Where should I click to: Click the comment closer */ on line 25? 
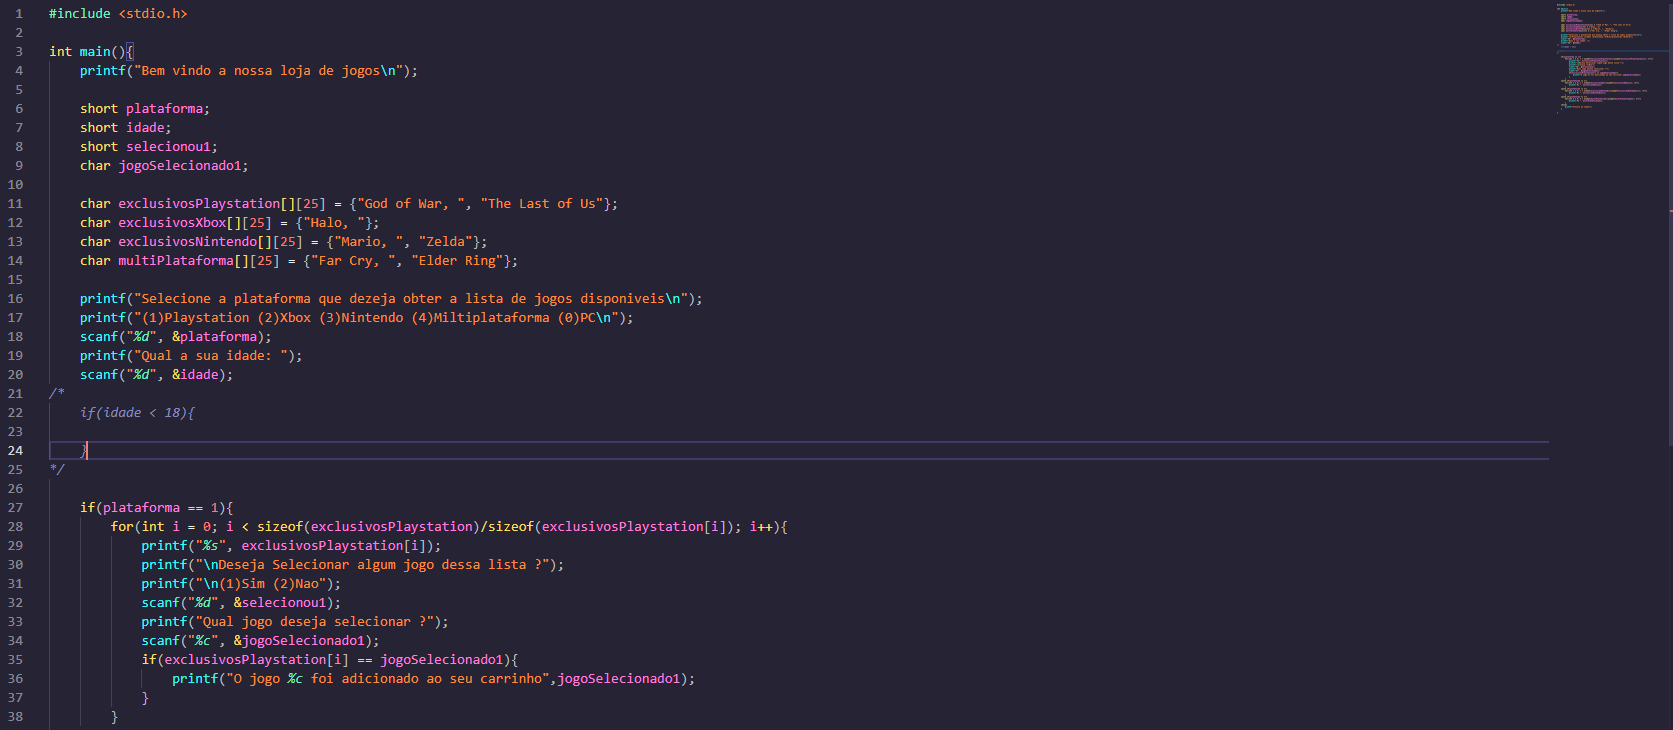(x=57, y=470)
